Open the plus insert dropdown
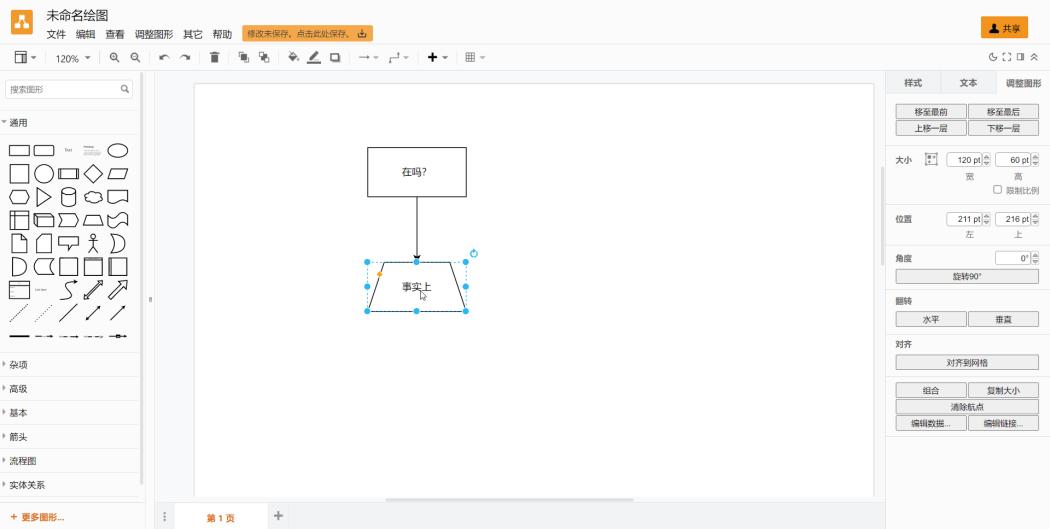Screen dimensions: 1050x529 [x=437, y=58]
